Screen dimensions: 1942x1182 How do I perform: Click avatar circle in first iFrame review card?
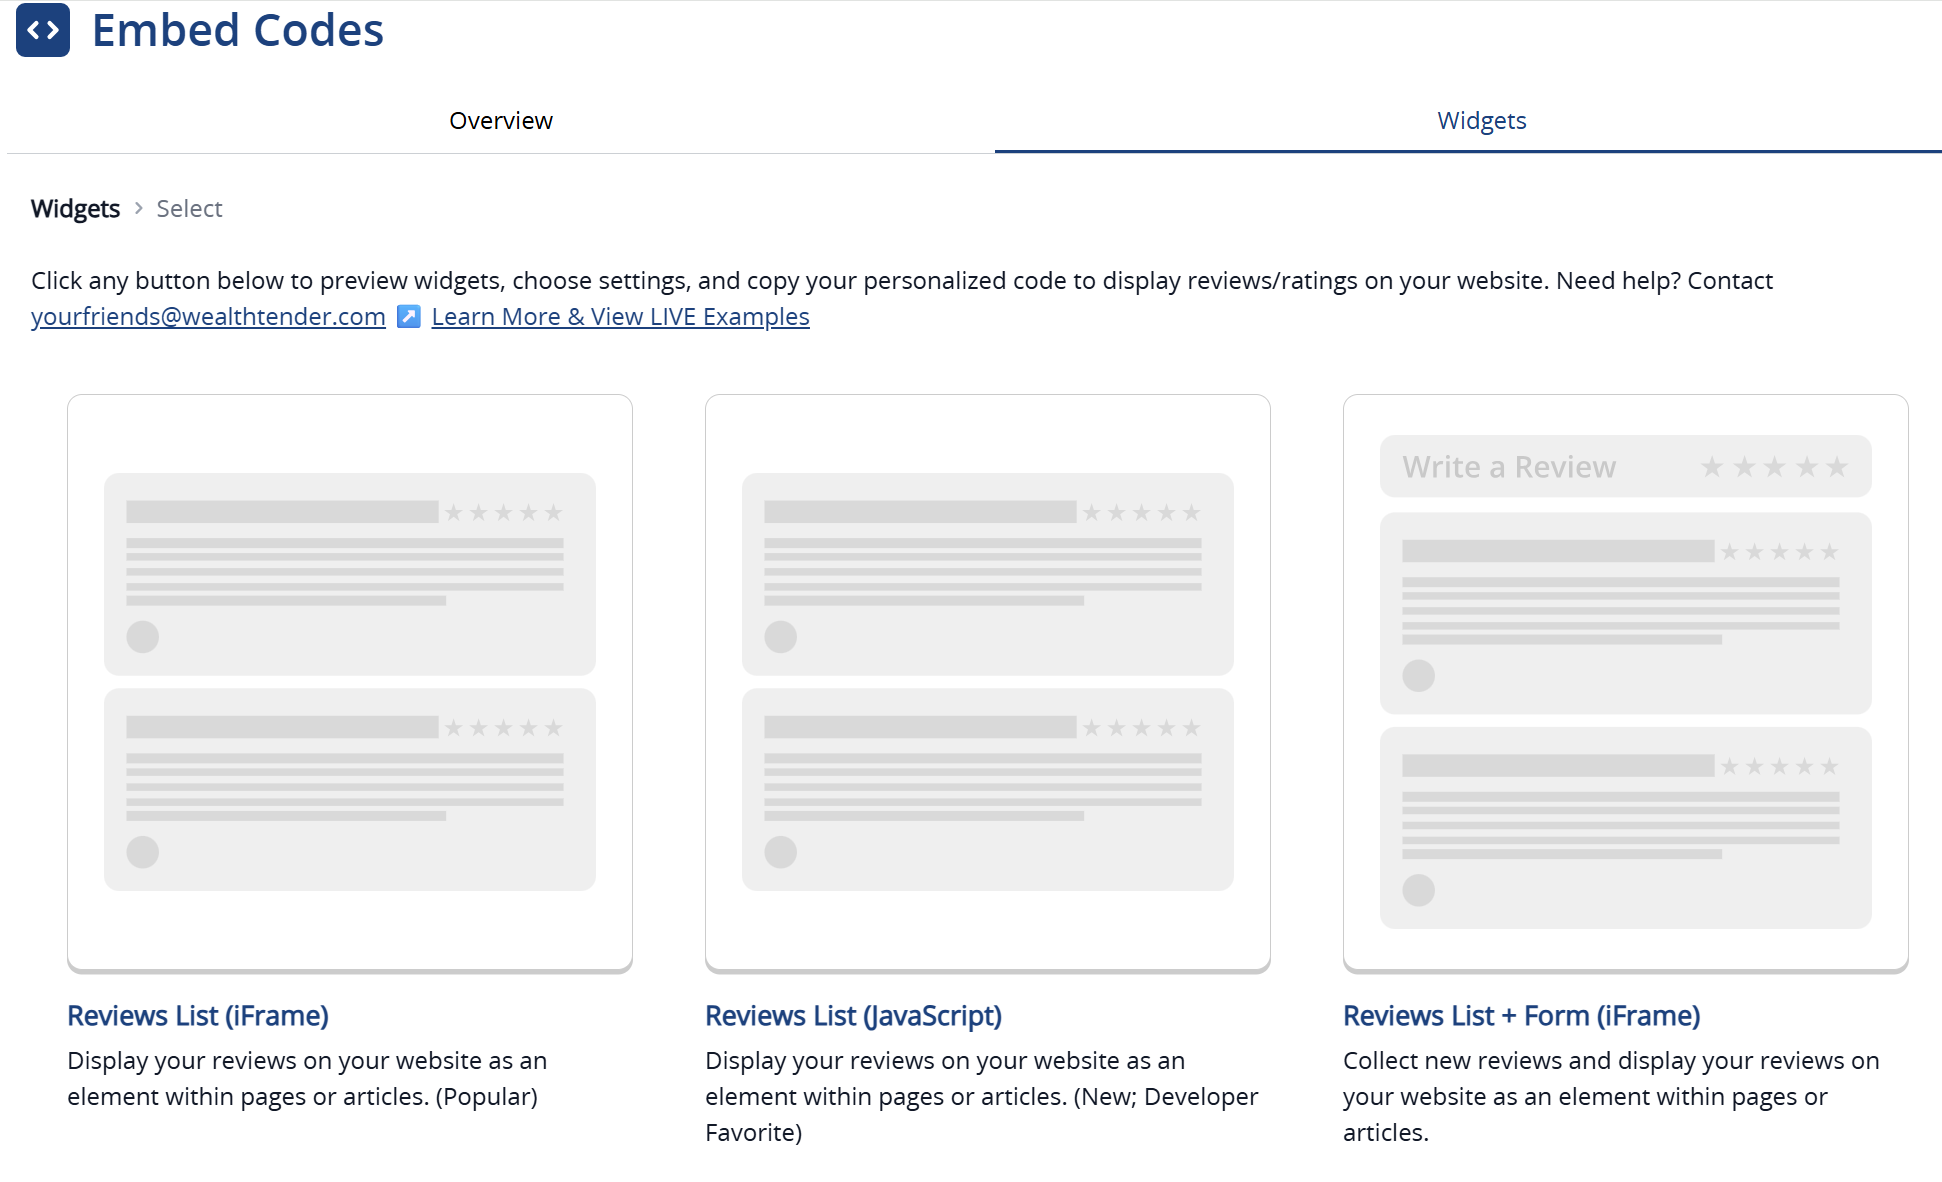click(143, 637)
